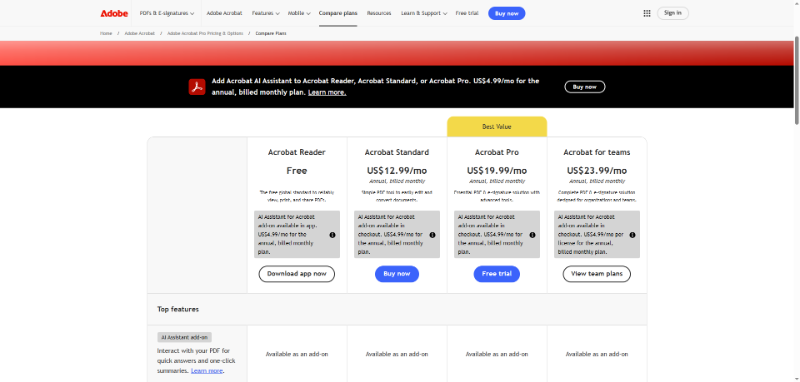Click the Sign in button
This screenshot has height=382, width=800.
672,13
